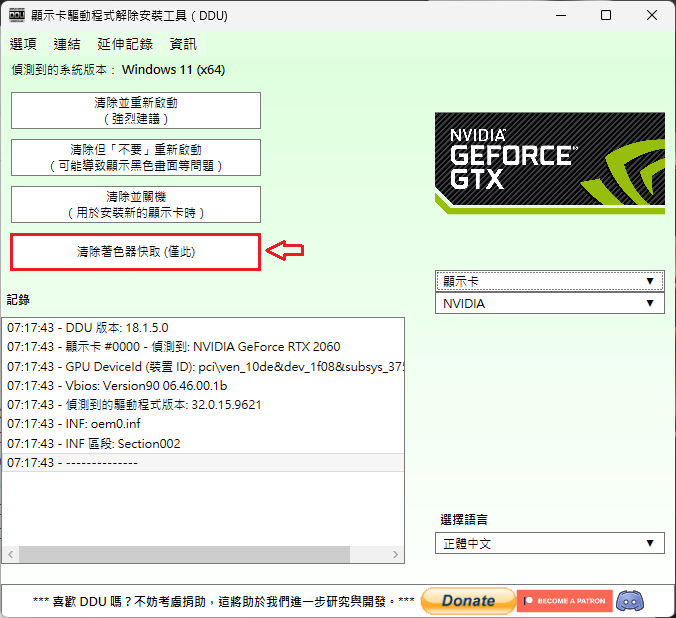Select log line 'DDU 版本: 18.1.5.0'
Screen dimensions: 676x618
203,328
